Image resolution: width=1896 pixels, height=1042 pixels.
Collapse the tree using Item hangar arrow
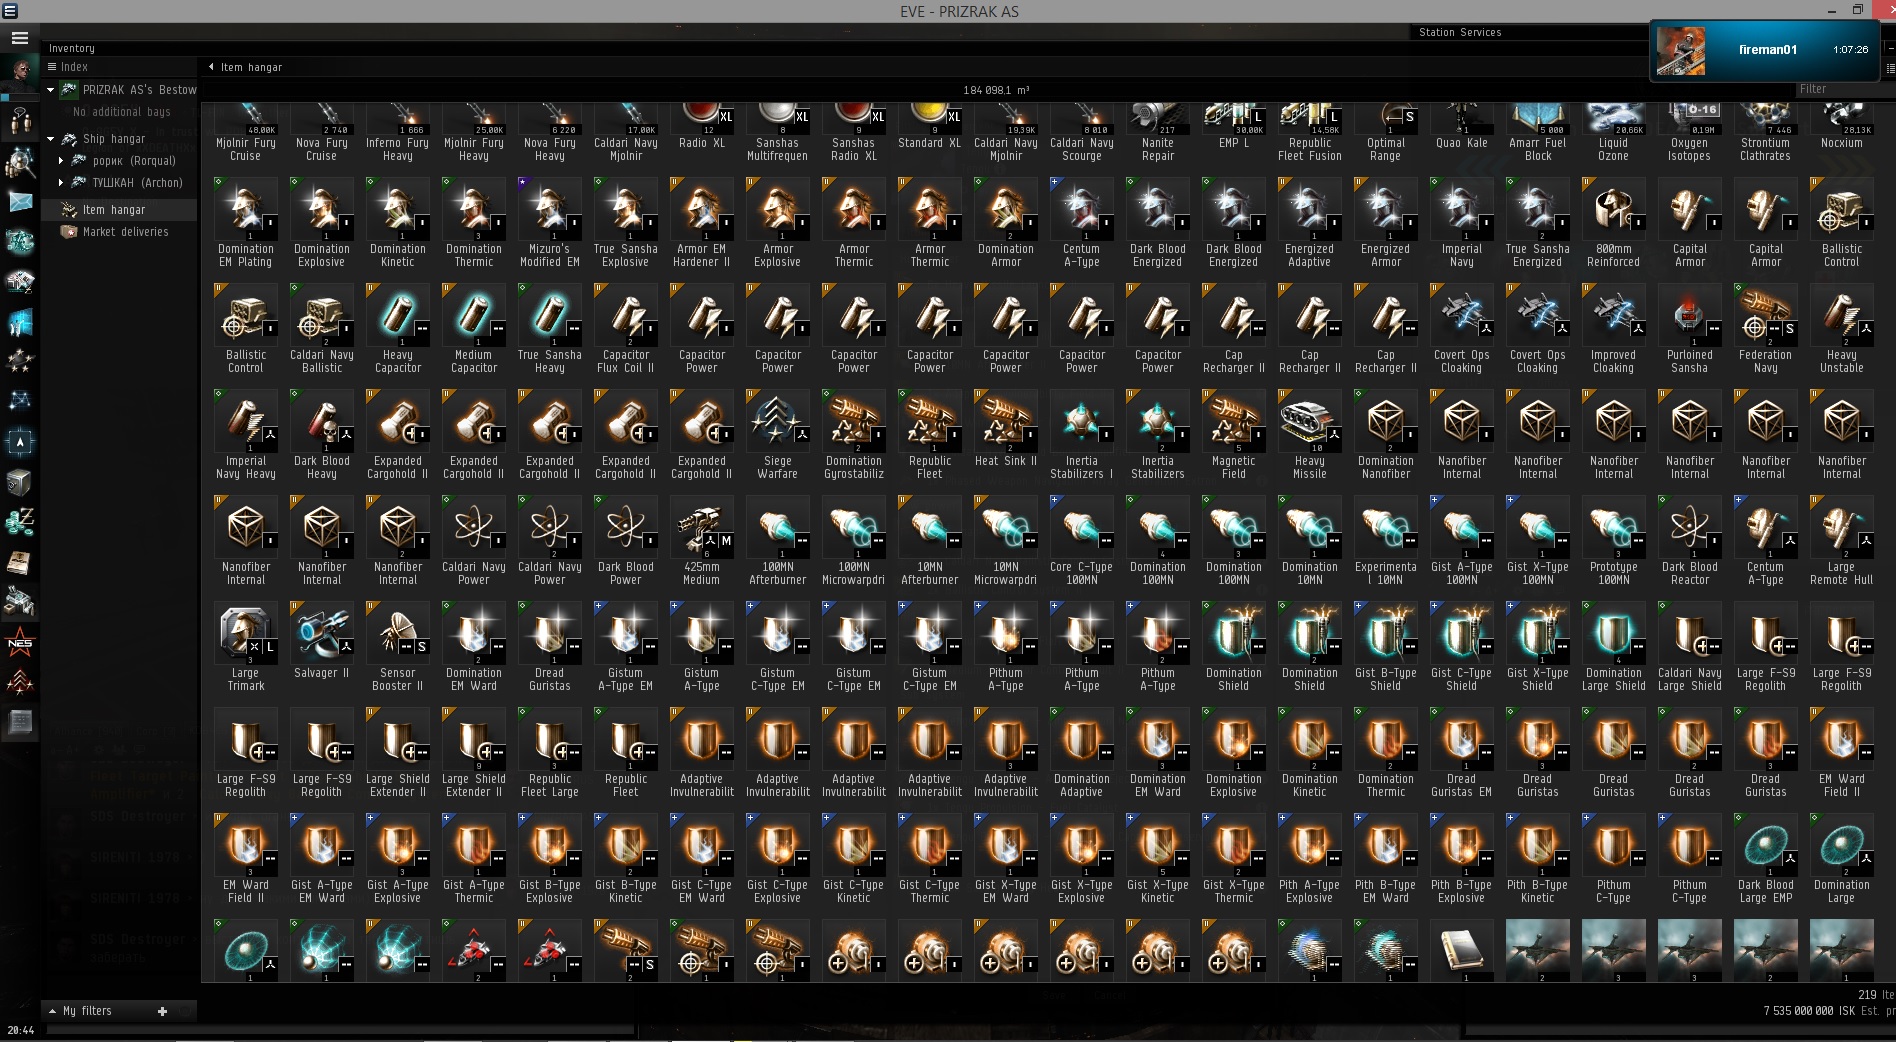211,67
